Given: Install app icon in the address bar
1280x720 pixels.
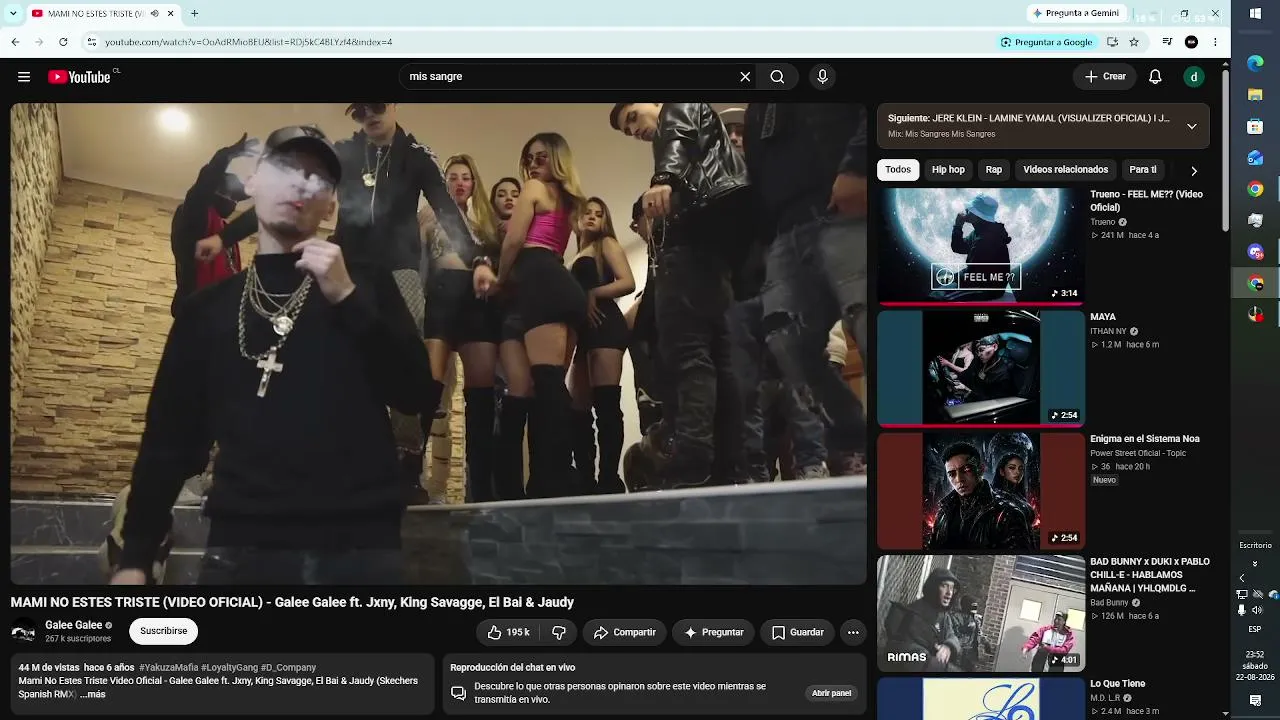Looking at the screenshot, I should [x=1112, y=42].
